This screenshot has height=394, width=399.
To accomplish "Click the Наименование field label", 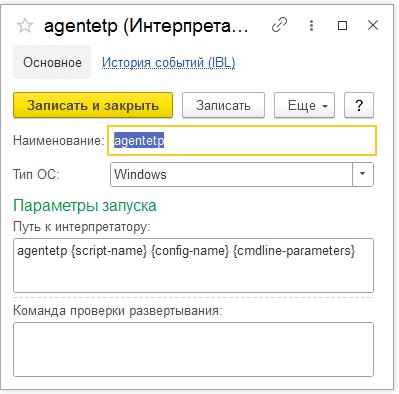I will (x=59, y=140).
